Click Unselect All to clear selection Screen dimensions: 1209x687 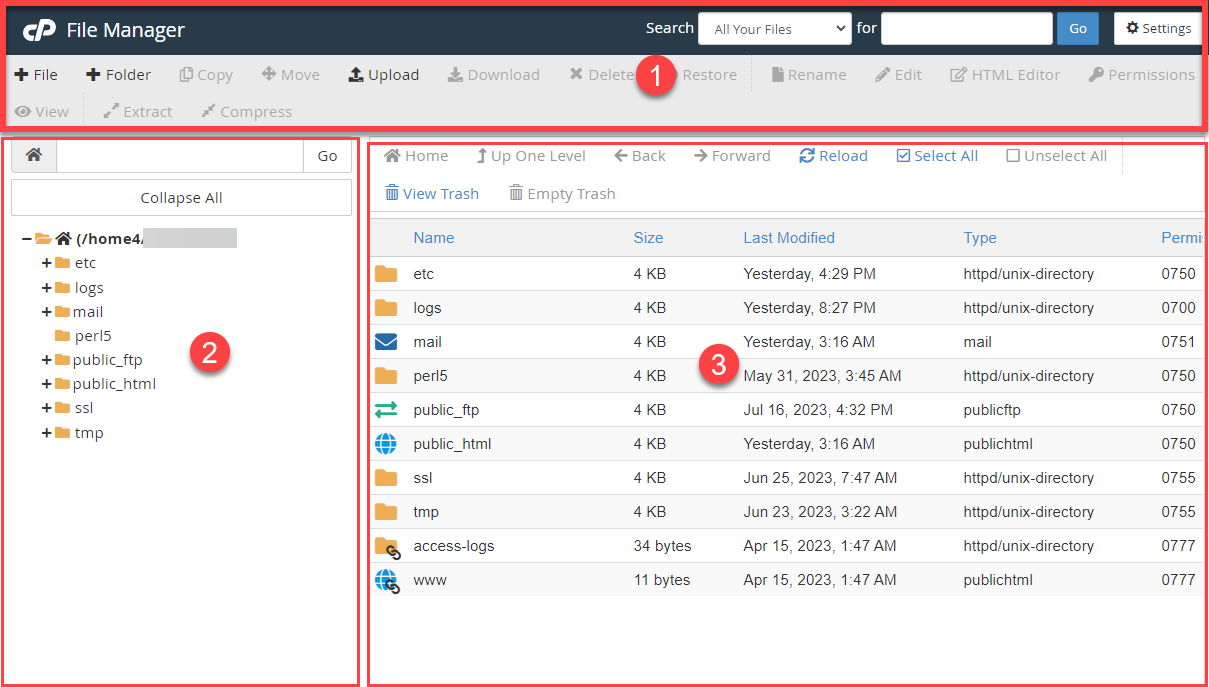pyautogui.click(x=1056, y=155)
